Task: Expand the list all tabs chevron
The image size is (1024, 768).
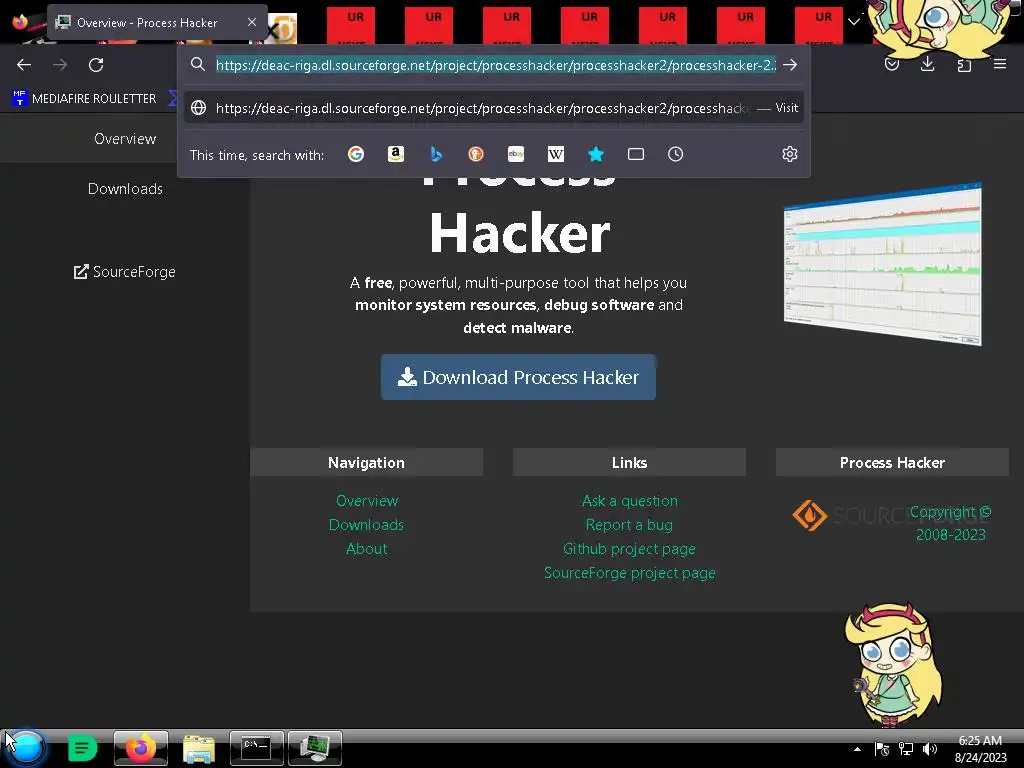Action: [854, 22]
